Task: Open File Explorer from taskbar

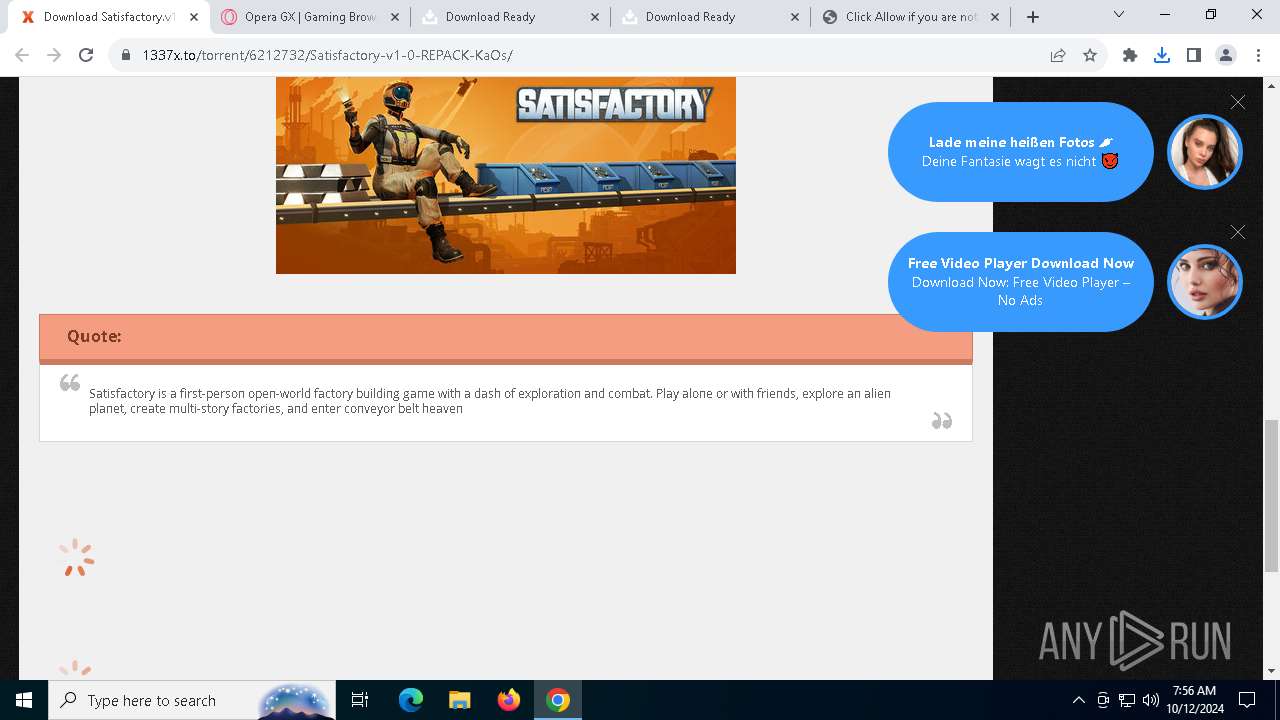Action: pos(459,700)
